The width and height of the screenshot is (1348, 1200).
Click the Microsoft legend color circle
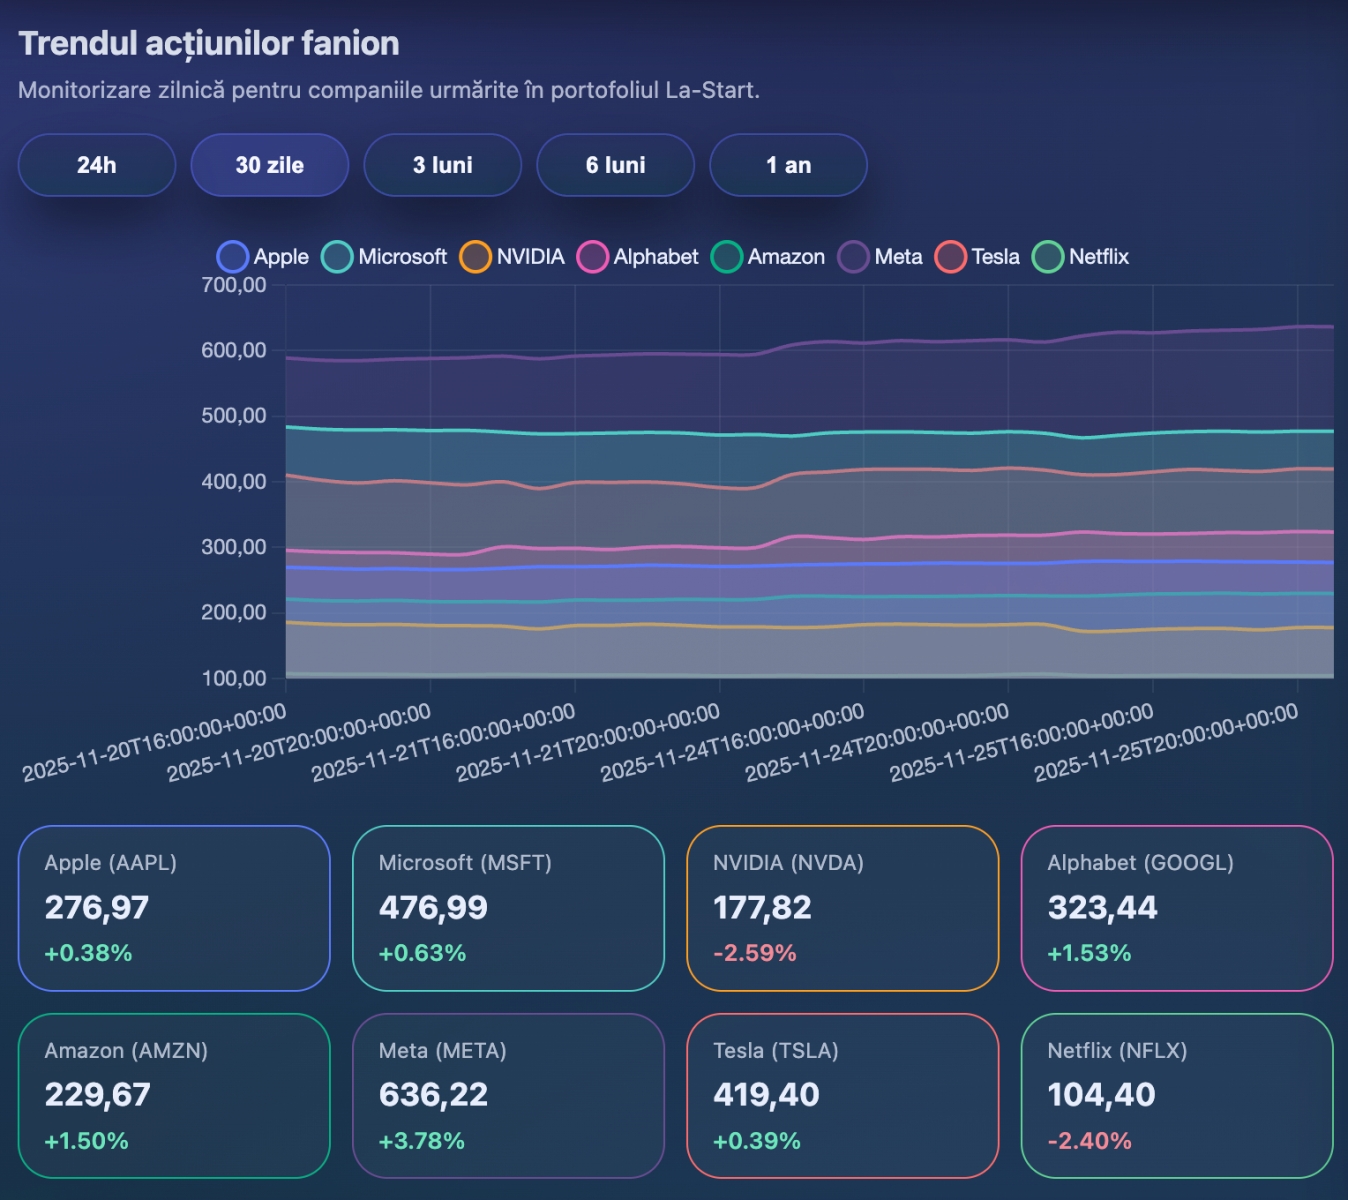[x=337, y=257]
